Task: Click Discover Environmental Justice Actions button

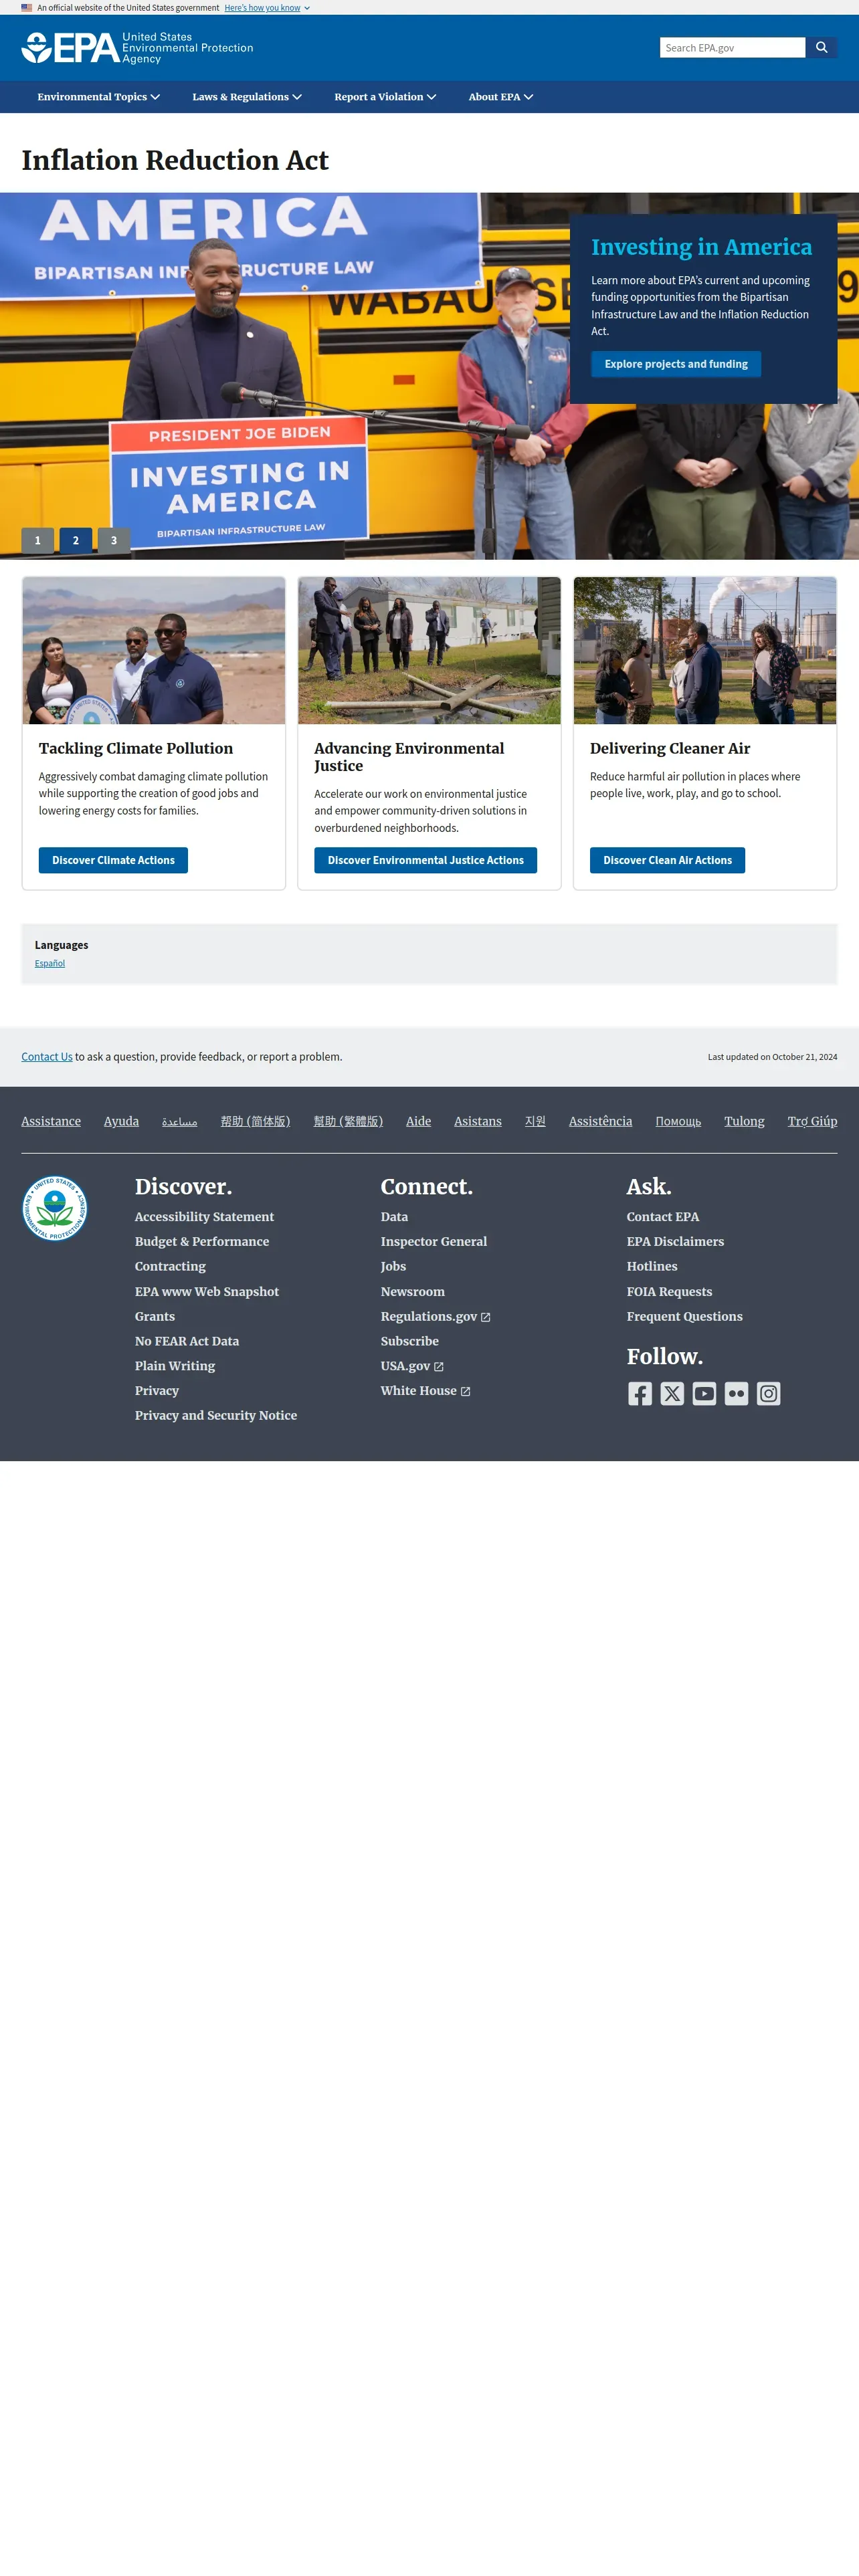Action: pos(425,860)
